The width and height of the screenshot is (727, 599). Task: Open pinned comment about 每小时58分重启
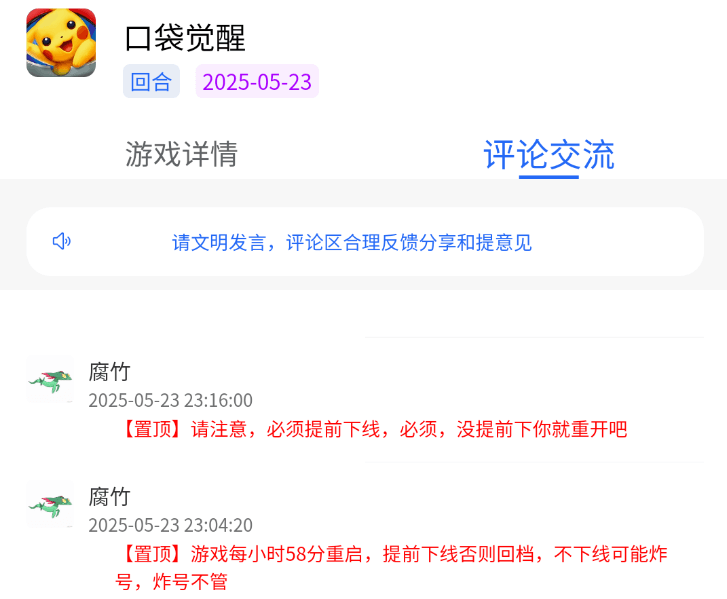pos(392,567)
